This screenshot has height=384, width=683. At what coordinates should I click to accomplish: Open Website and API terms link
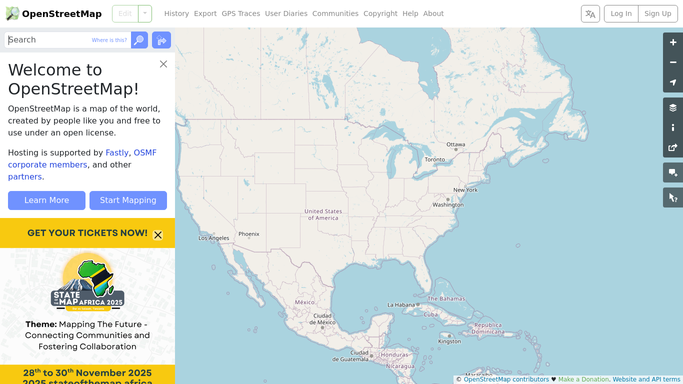click(x=646, y=380)
